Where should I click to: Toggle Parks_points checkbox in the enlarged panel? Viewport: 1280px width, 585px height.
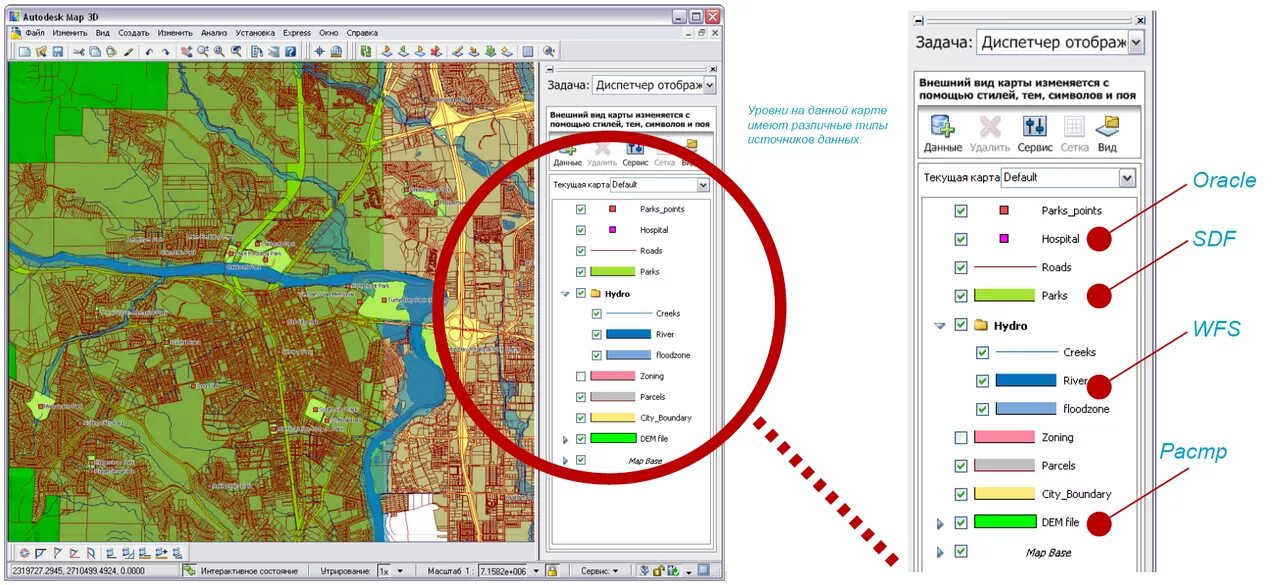click(961, 211)
